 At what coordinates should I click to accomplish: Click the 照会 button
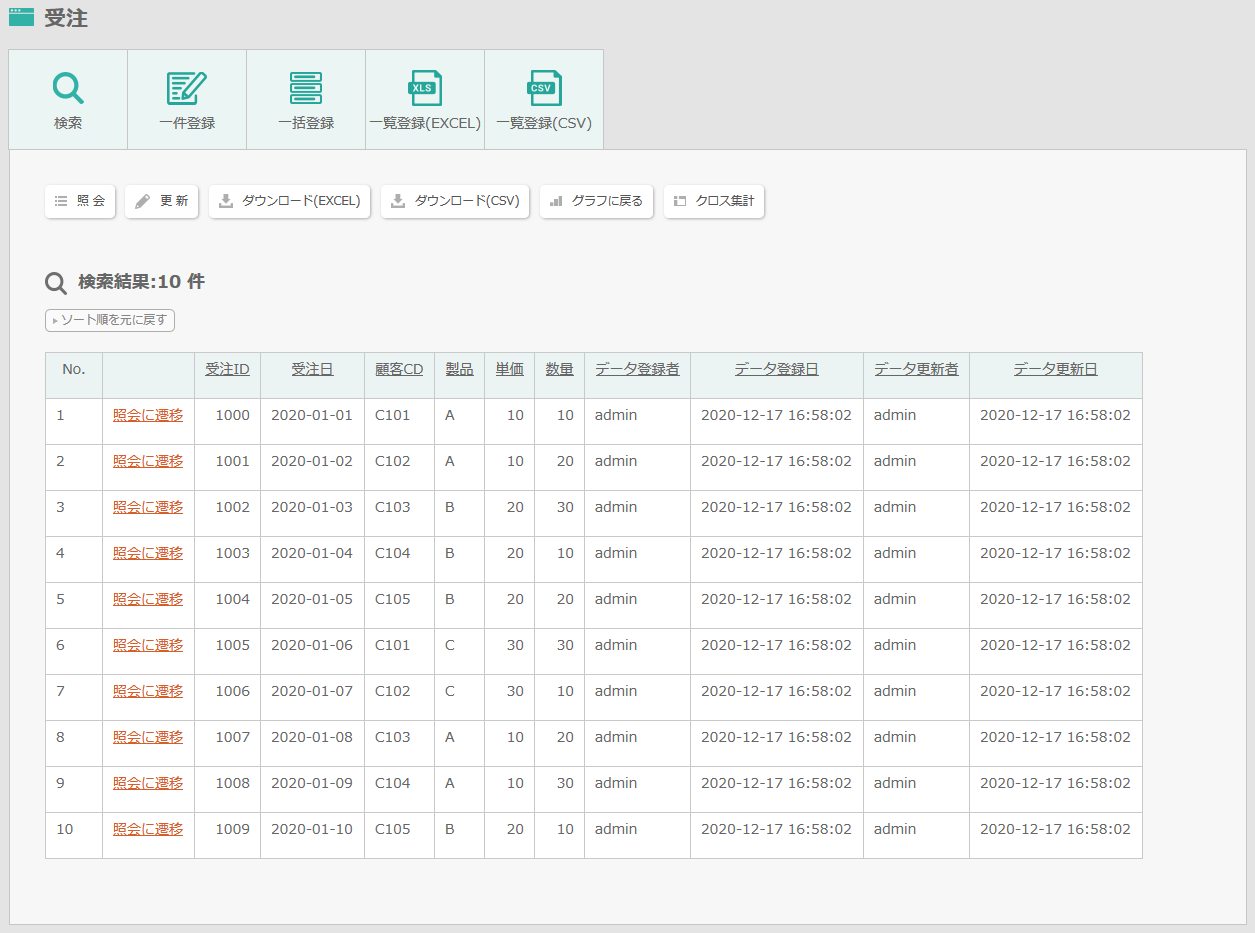pos(80,201)
